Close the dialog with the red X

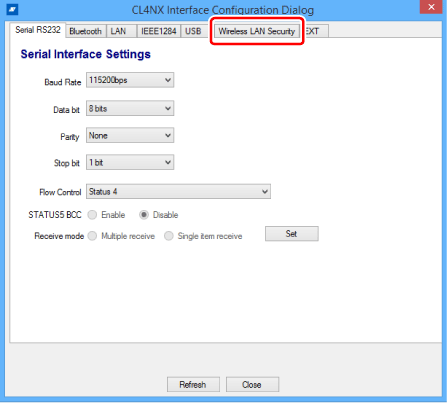[x=431, y=7]
